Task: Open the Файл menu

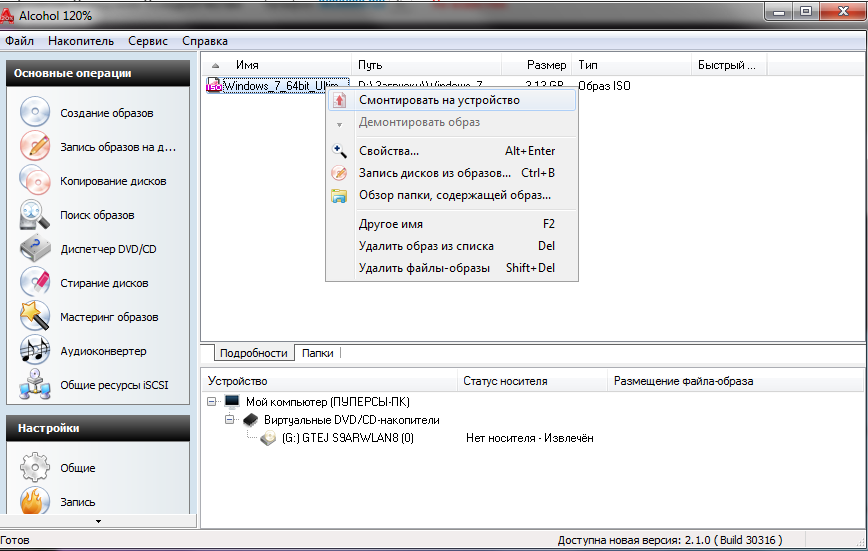Action: click(x=19, y=41)
